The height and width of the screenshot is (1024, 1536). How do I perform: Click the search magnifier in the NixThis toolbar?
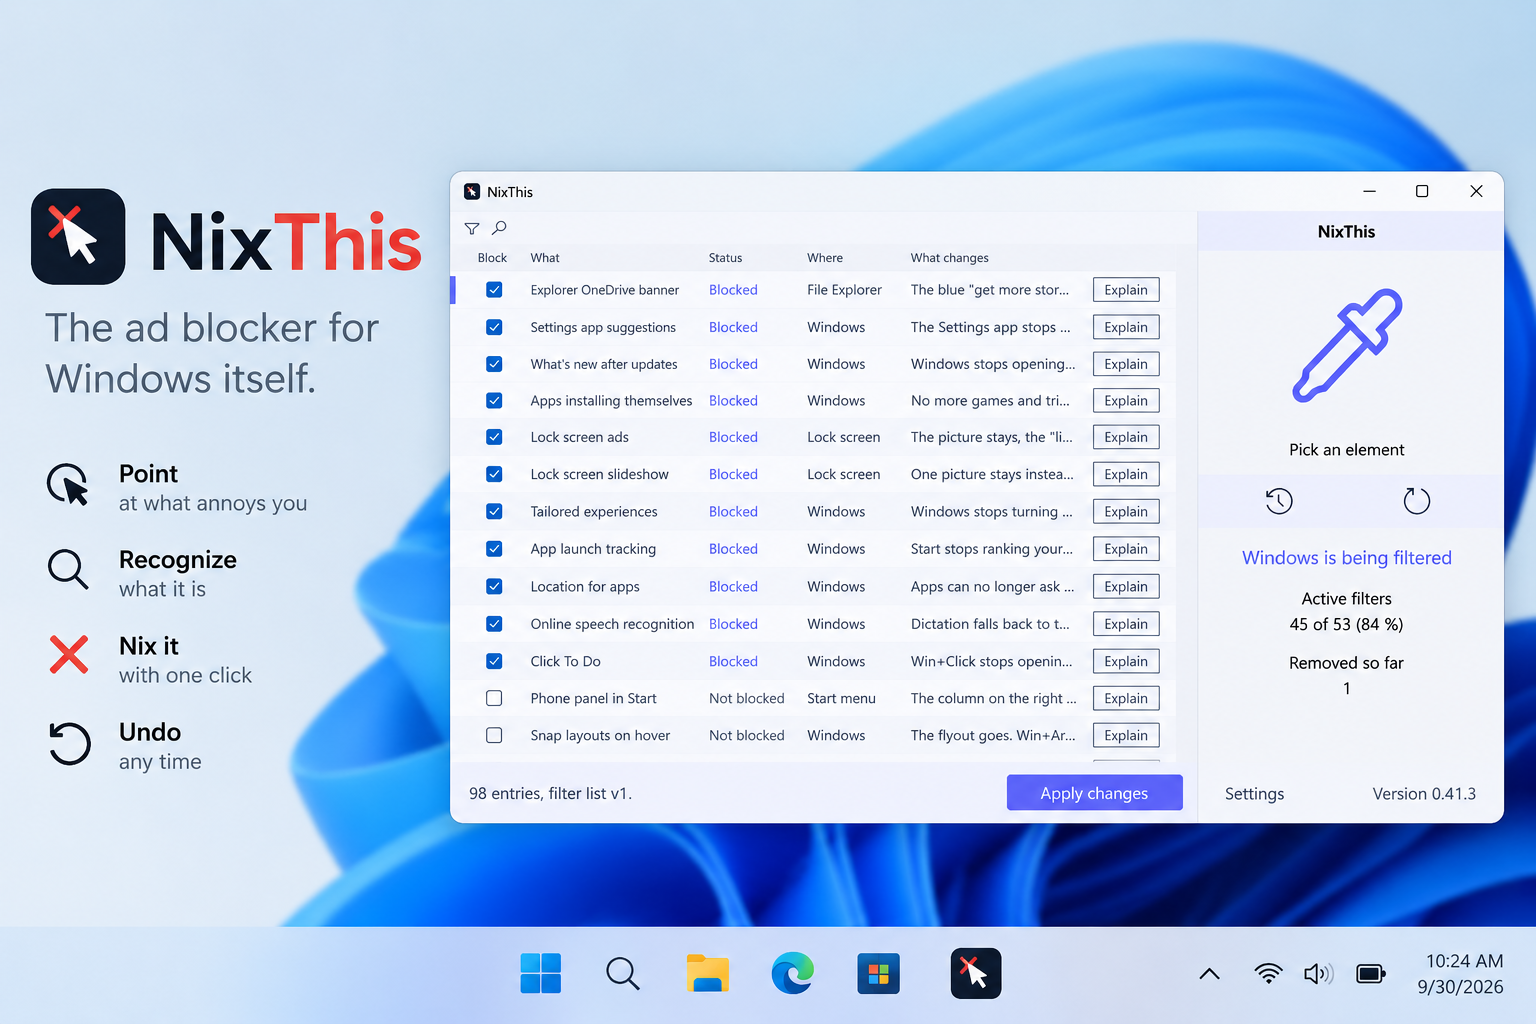(x=499, y=228)
